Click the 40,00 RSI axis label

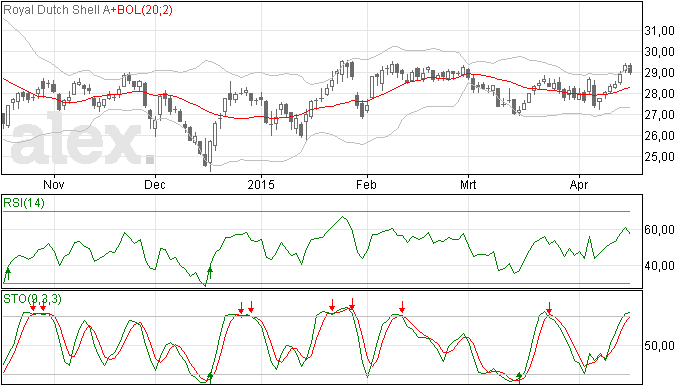pyautogui.click(x=659, y=266)
